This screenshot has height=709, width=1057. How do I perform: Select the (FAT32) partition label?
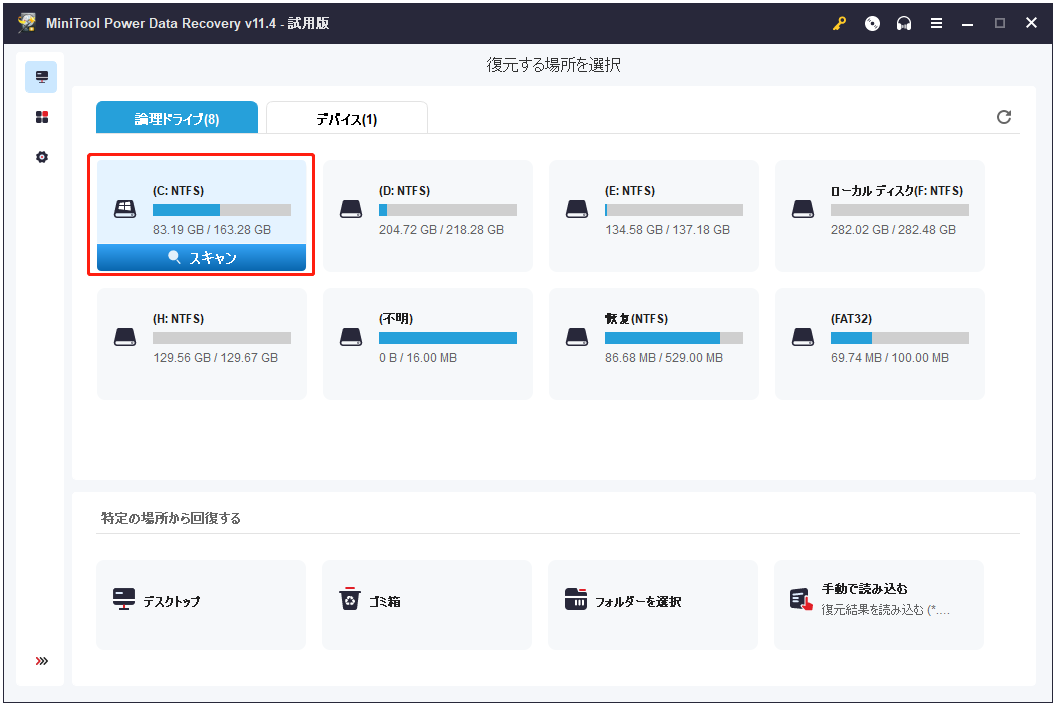[851, 319]
